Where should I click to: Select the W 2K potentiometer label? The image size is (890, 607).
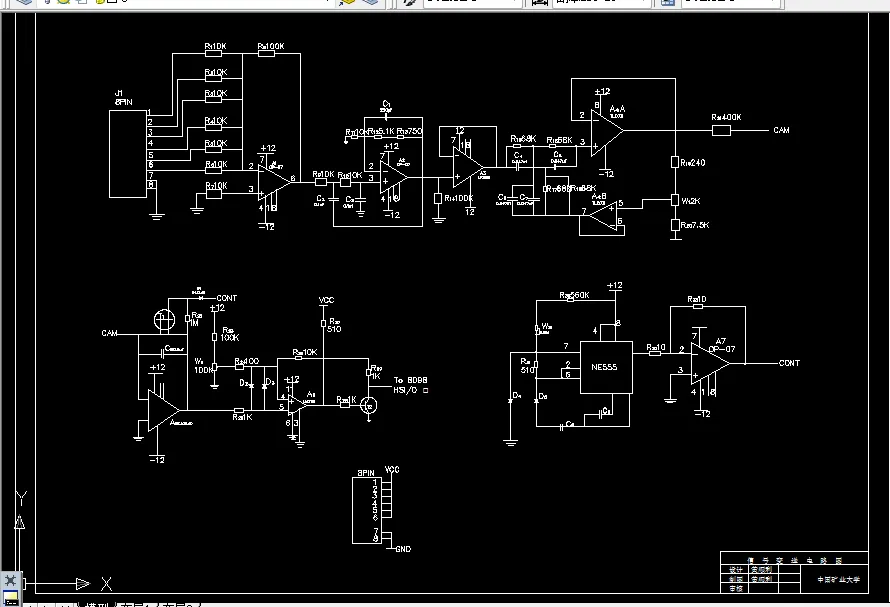pos(691,201)
